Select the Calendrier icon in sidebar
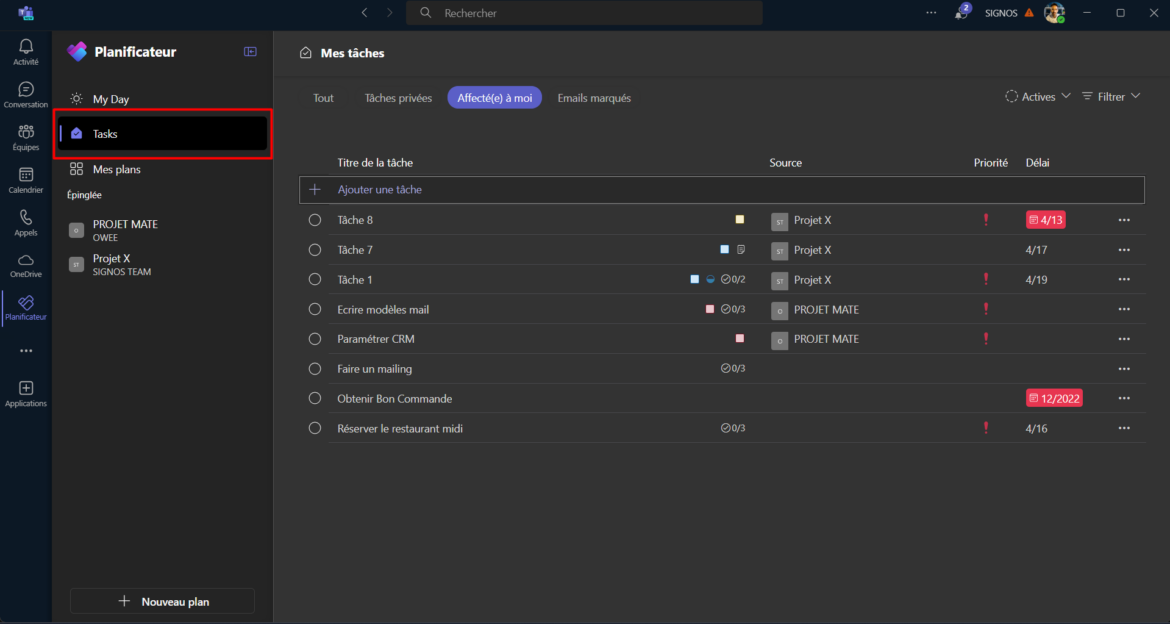The width and height of the screenshot is (1170, 624). tap(25, 178)
